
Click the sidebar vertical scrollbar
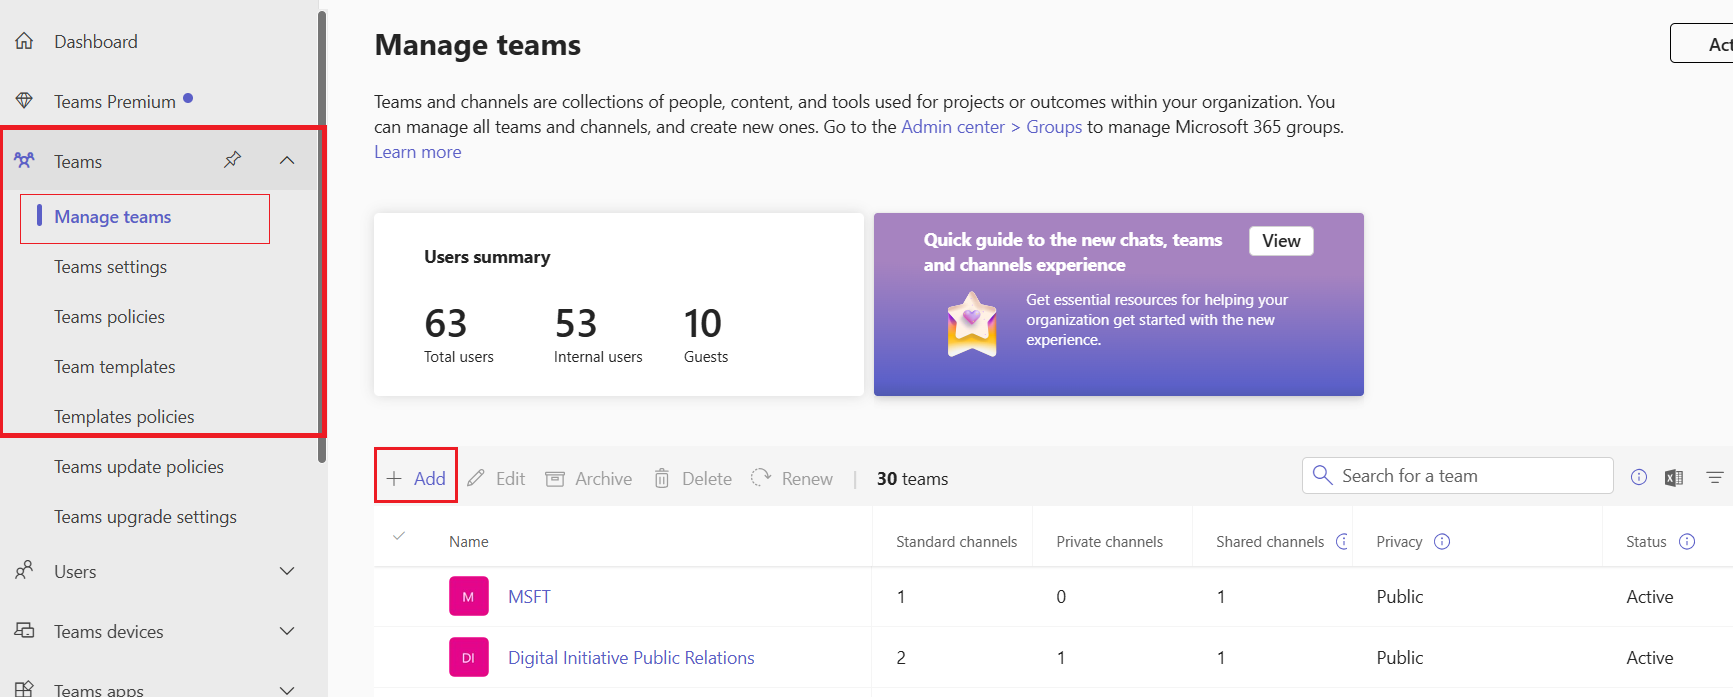(x=321, y=240)
